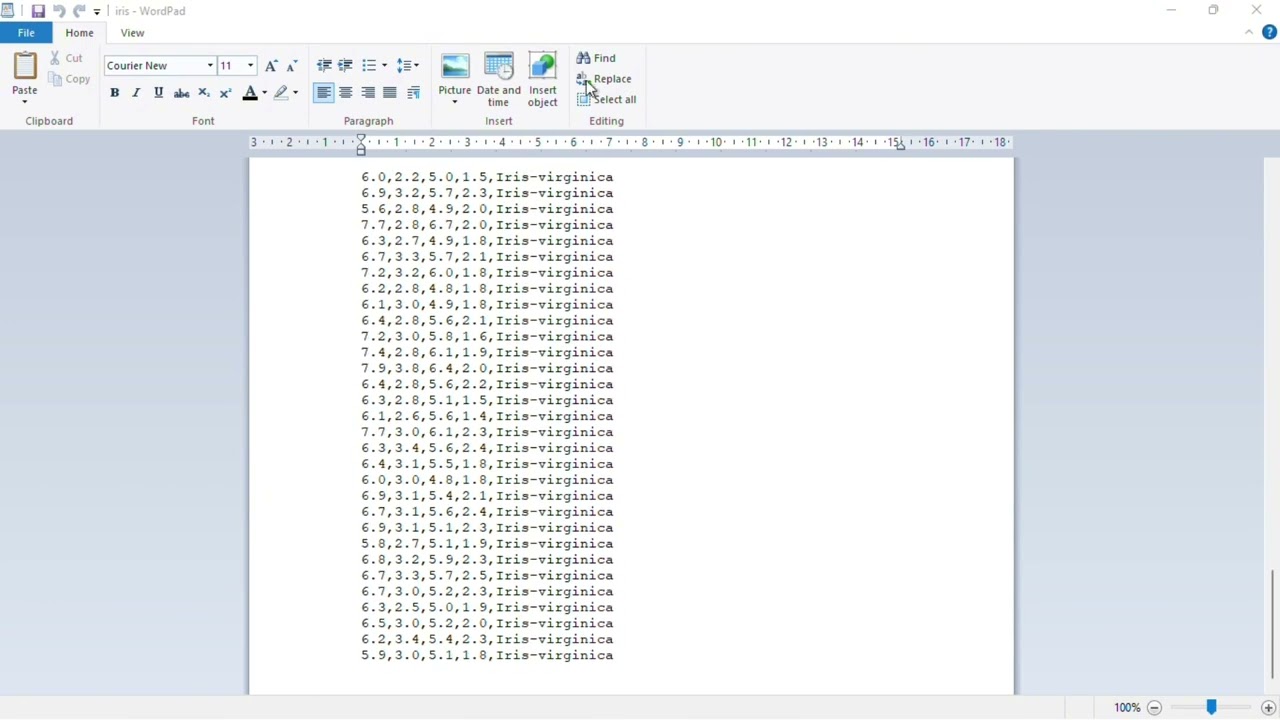The image size is (1280, 720).
Task: Toggle Superscript formatting
Action: point(226,93)
